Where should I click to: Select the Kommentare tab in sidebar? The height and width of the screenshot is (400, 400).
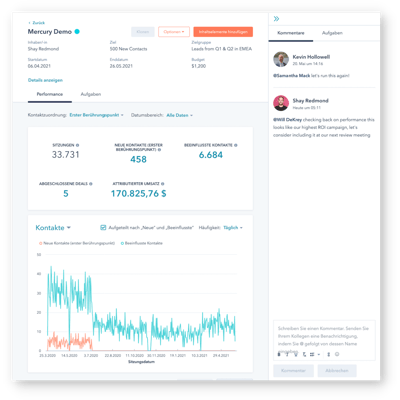[291, 33]
